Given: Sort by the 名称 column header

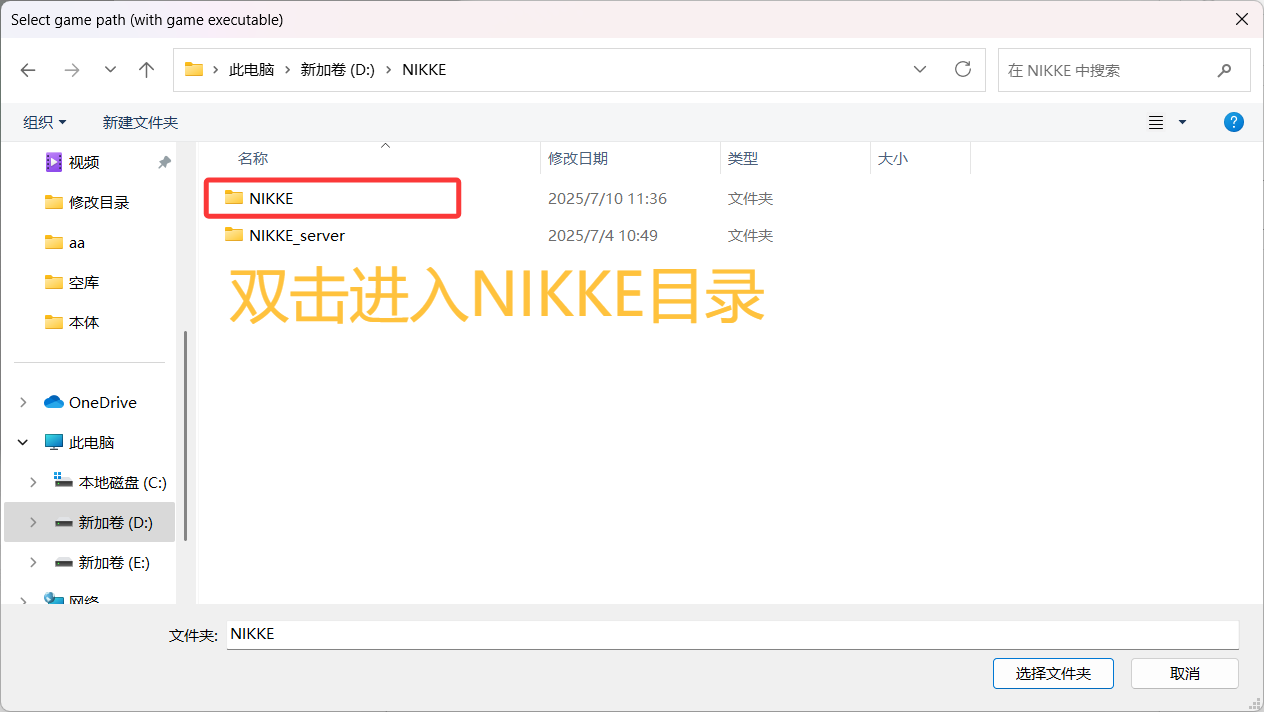Looking at the screenshot, I should click(253, 158).
